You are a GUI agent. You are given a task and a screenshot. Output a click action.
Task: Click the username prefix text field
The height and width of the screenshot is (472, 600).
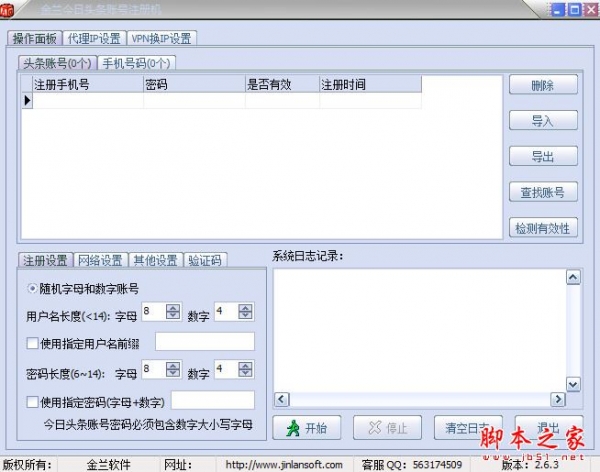(x=205, y=341)
